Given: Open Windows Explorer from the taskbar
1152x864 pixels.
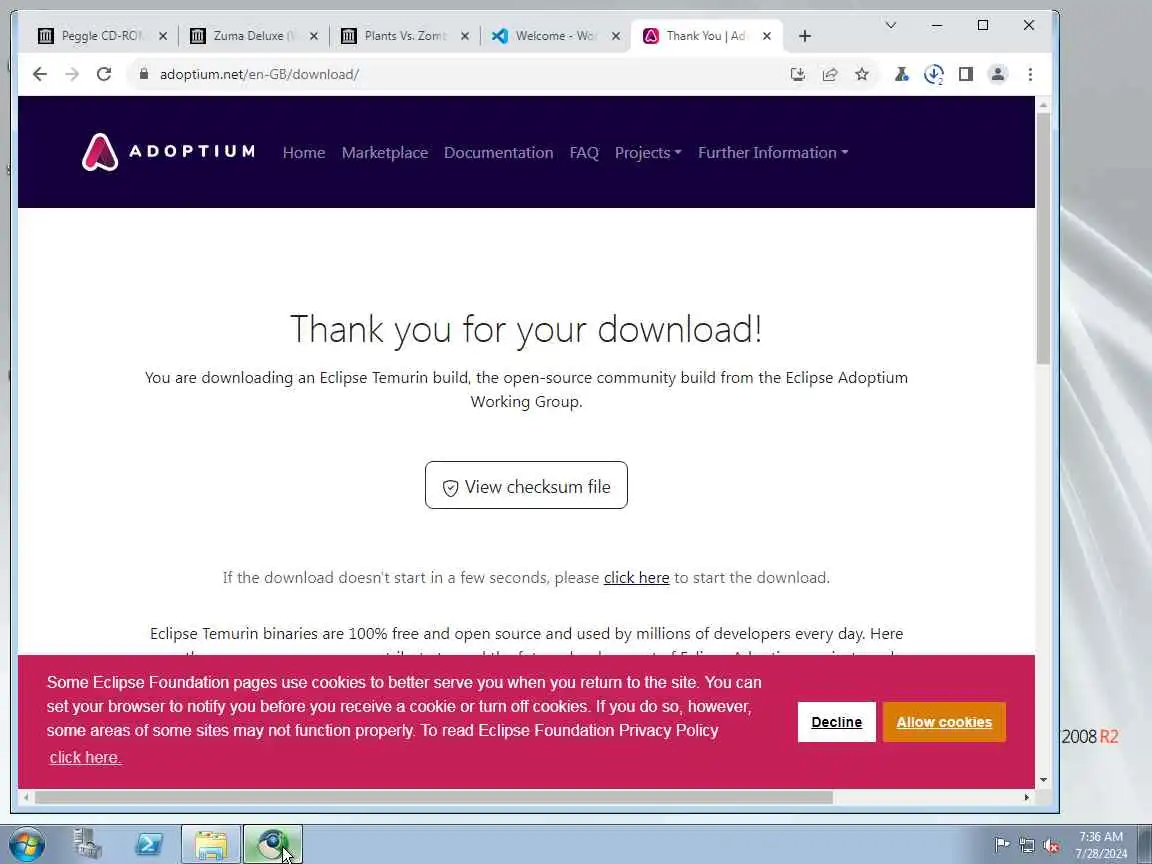Looking at the screenshot, I should tap(211, 844).
